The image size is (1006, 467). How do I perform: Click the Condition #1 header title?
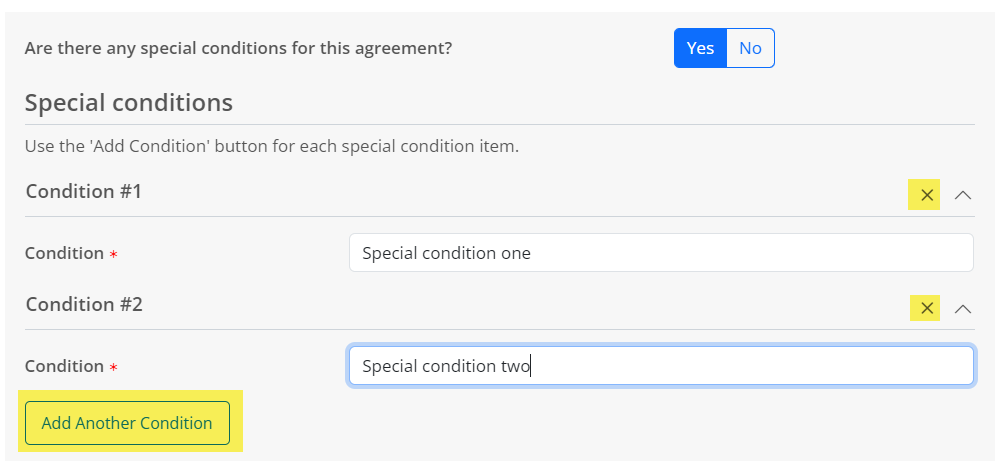point(84,191)
